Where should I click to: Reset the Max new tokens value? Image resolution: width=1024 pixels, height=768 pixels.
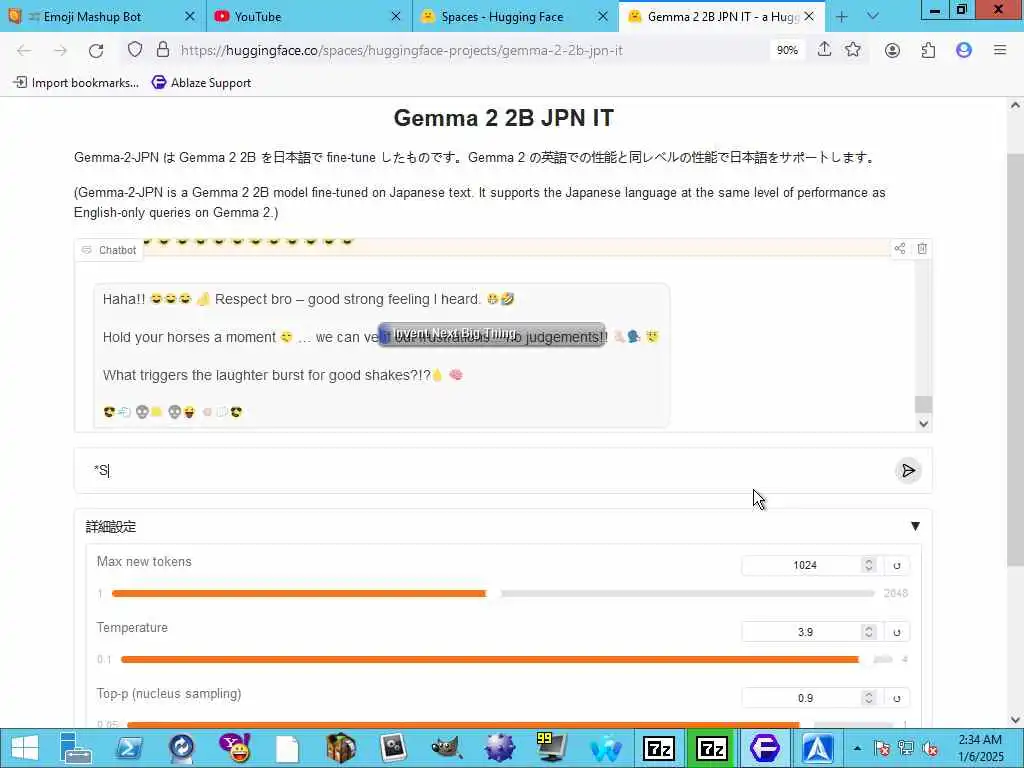pos(897,566)
